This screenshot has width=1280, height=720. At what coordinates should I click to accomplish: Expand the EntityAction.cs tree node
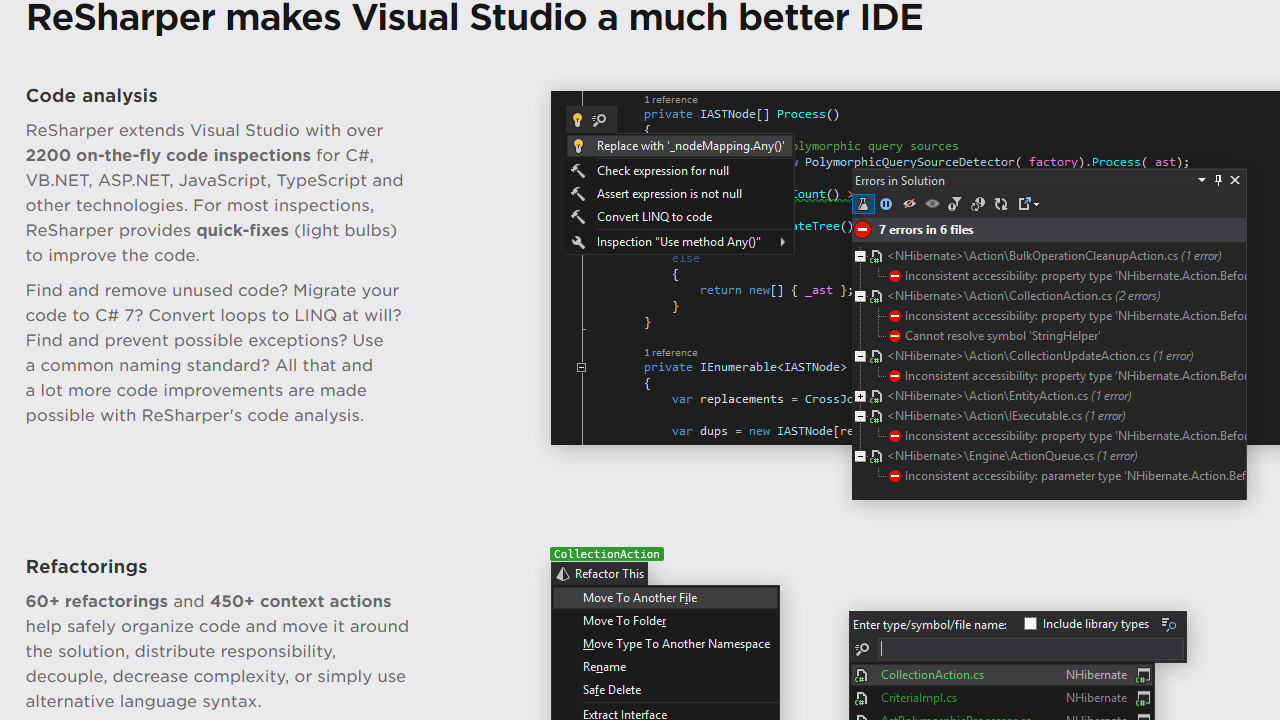[x=860, y=396]
